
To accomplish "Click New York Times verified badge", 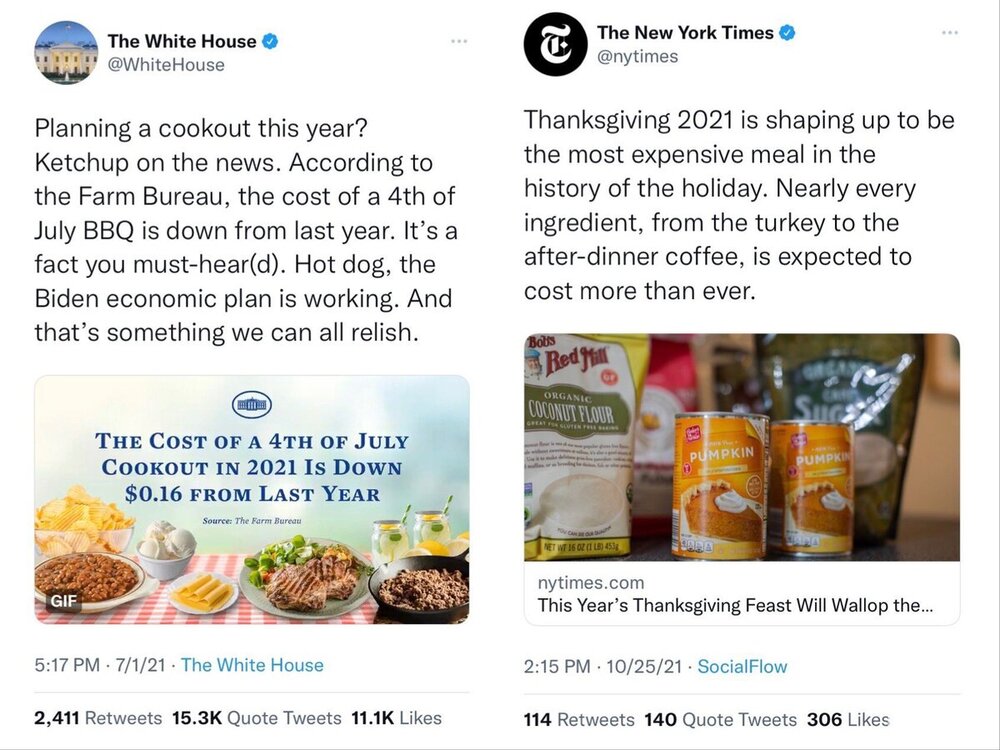I will 789,33.
